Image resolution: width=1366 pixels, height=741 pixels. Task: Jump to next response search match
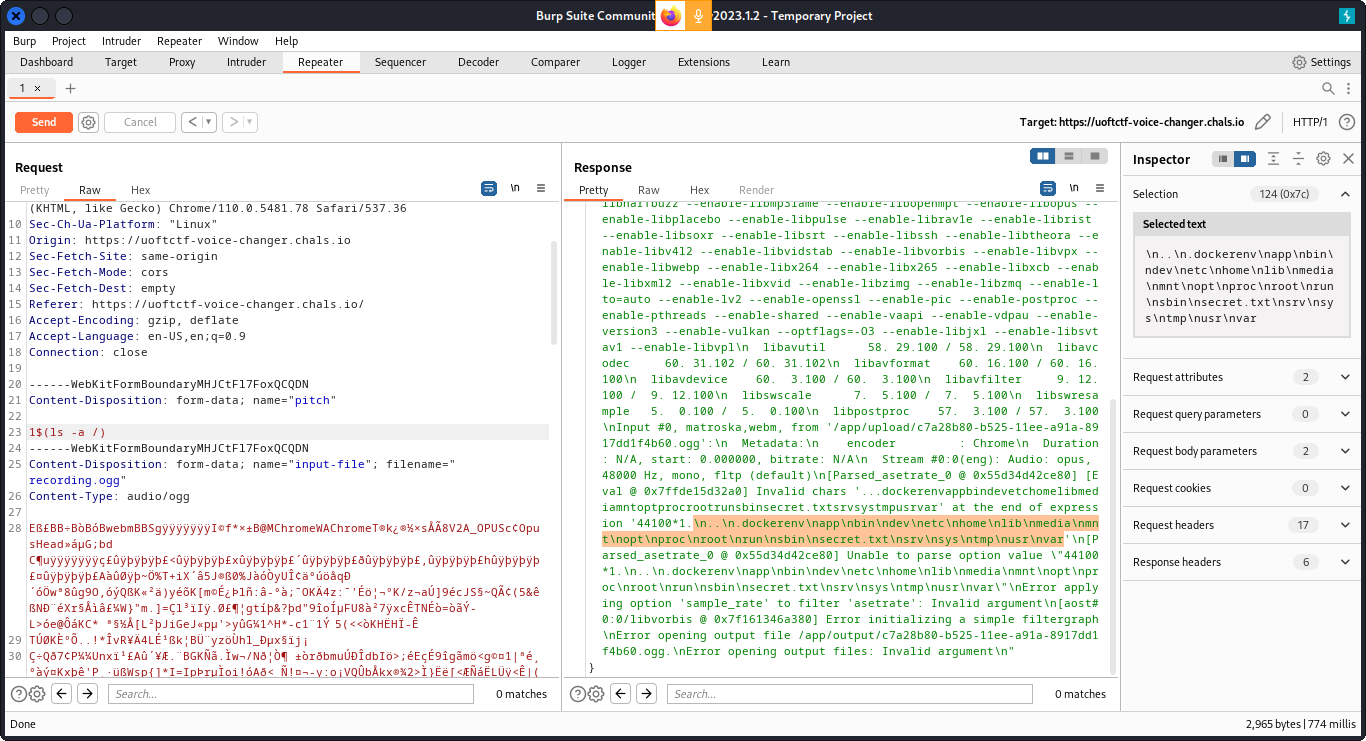pyautogui.click(x=647, y=694)
